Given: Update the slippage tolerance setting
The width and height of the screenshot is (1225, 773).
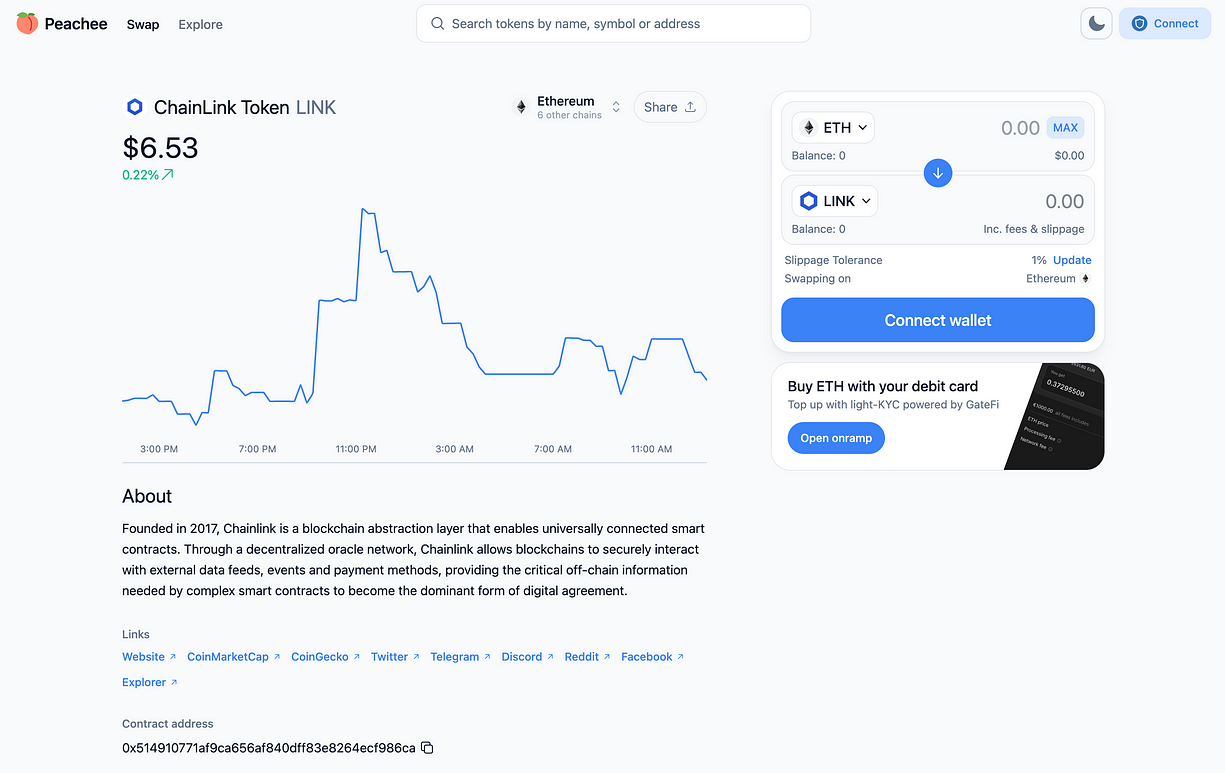Looking at the screenshot, I should click(1071, 260).
